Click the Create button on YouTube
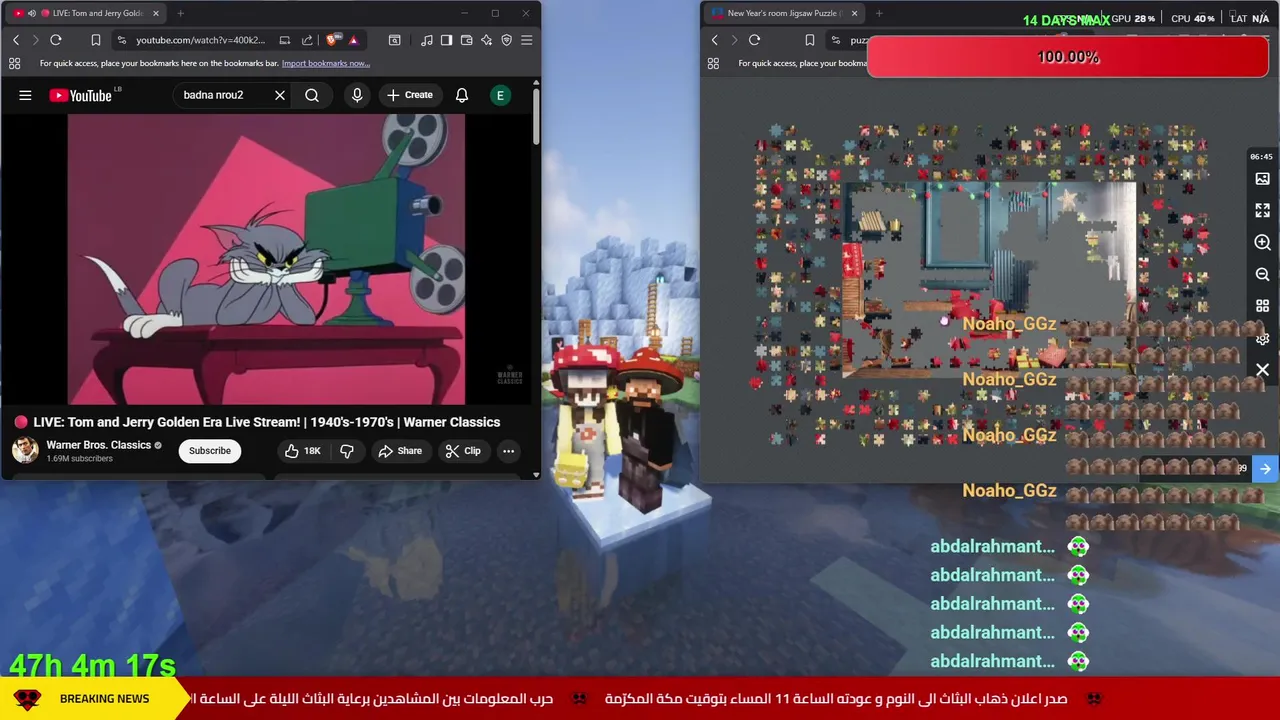Viewport: 1280px width, 720px height. (410, 96)
